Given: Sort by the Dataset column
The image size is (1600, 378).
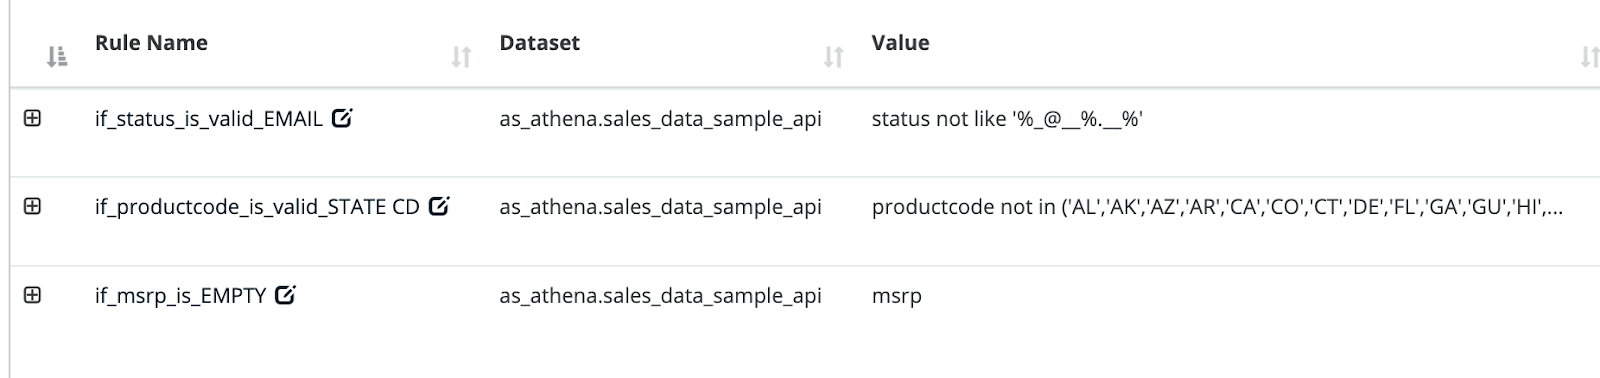Looking at the screenshot, I should [834, 58].
